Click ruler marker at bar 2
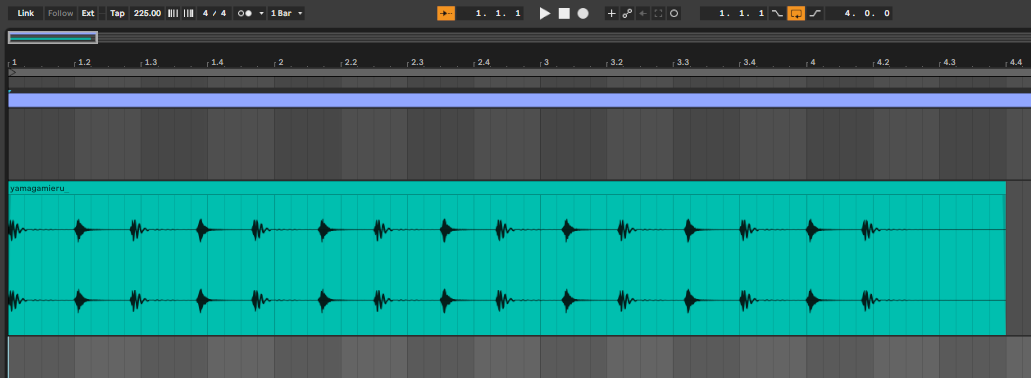Image resolution: width=1031 pixels, height=378 pixels. tap(281, 62)
